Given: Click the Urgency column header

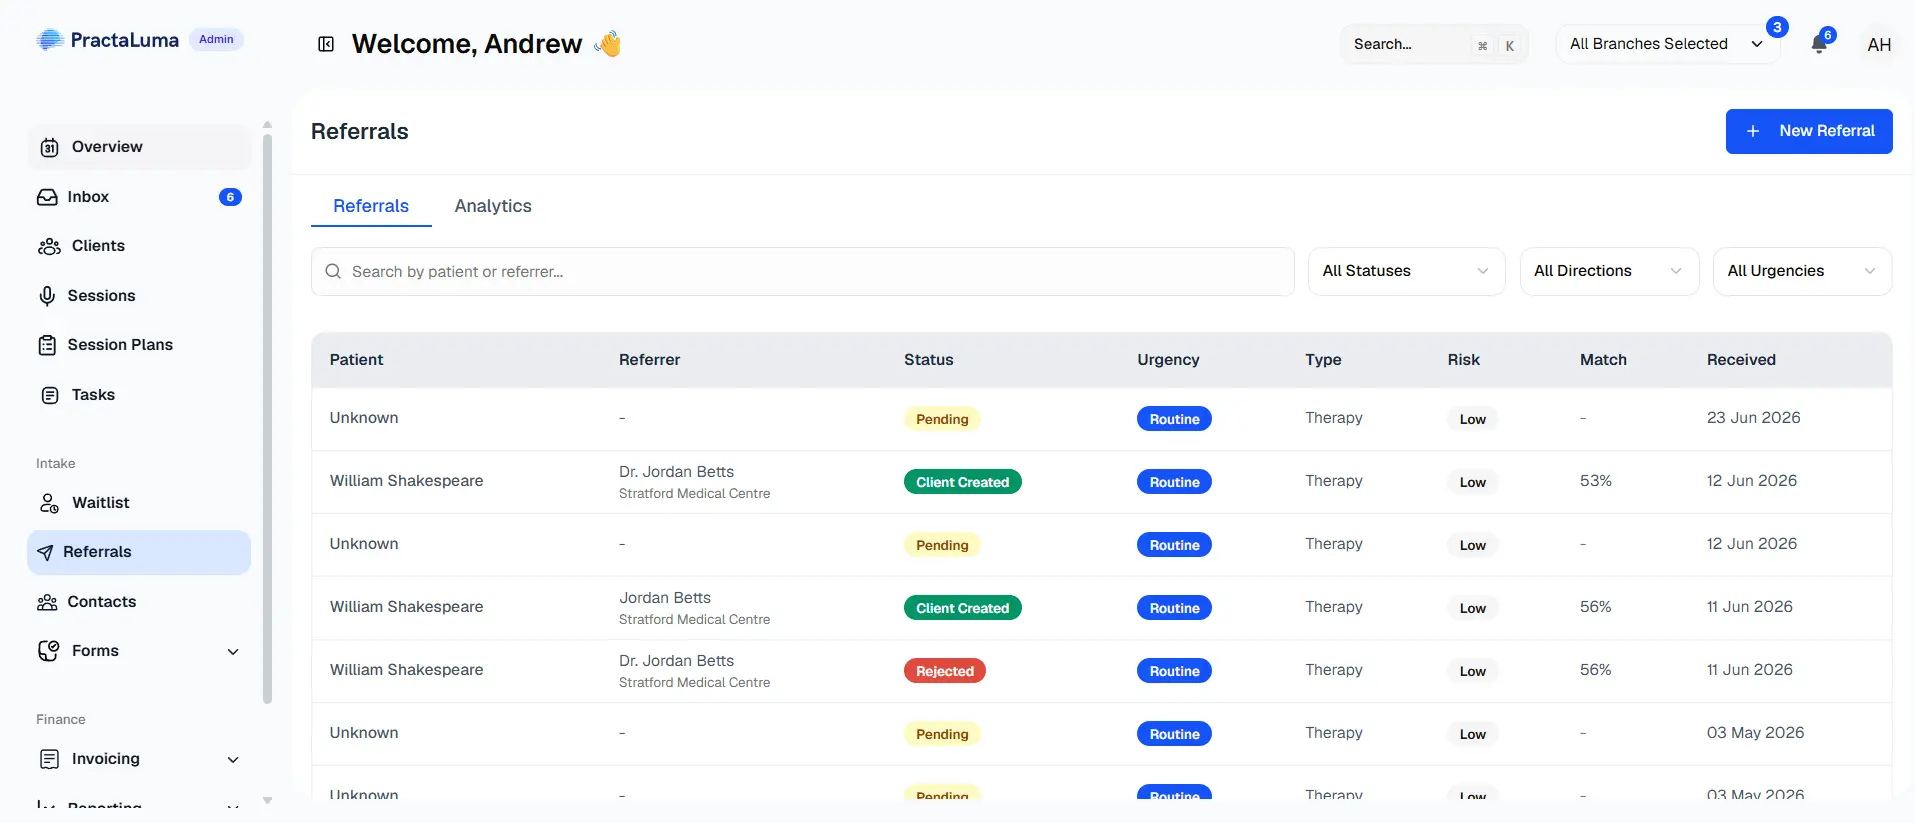Looking at the screenshot, I should (x=1168, y=360).
